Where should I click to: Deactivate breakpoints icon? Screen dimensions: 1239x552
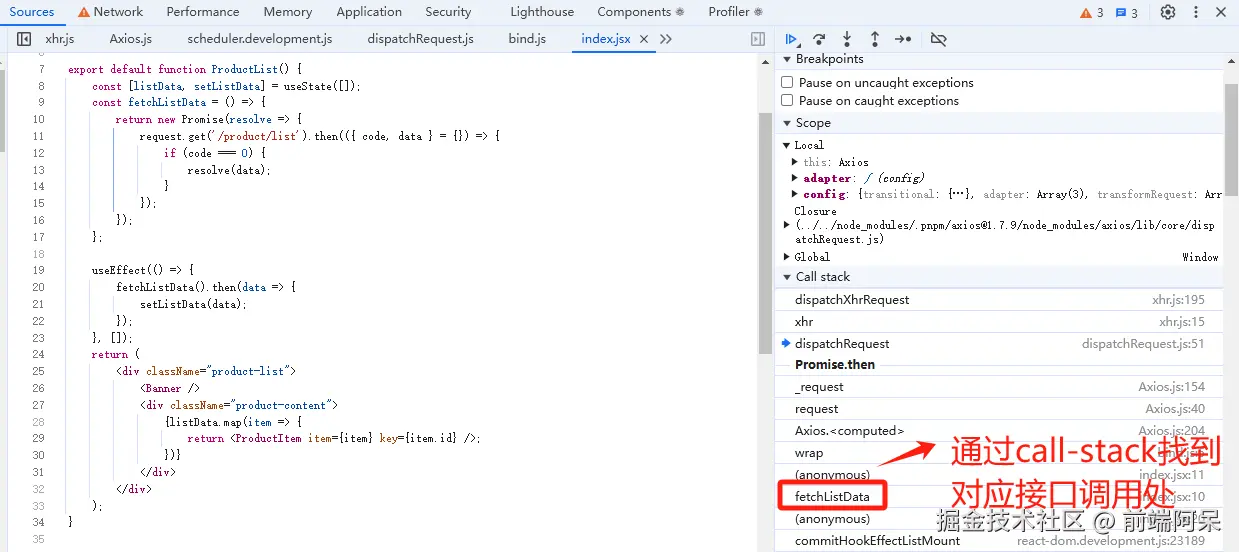[x=938, y=39]
